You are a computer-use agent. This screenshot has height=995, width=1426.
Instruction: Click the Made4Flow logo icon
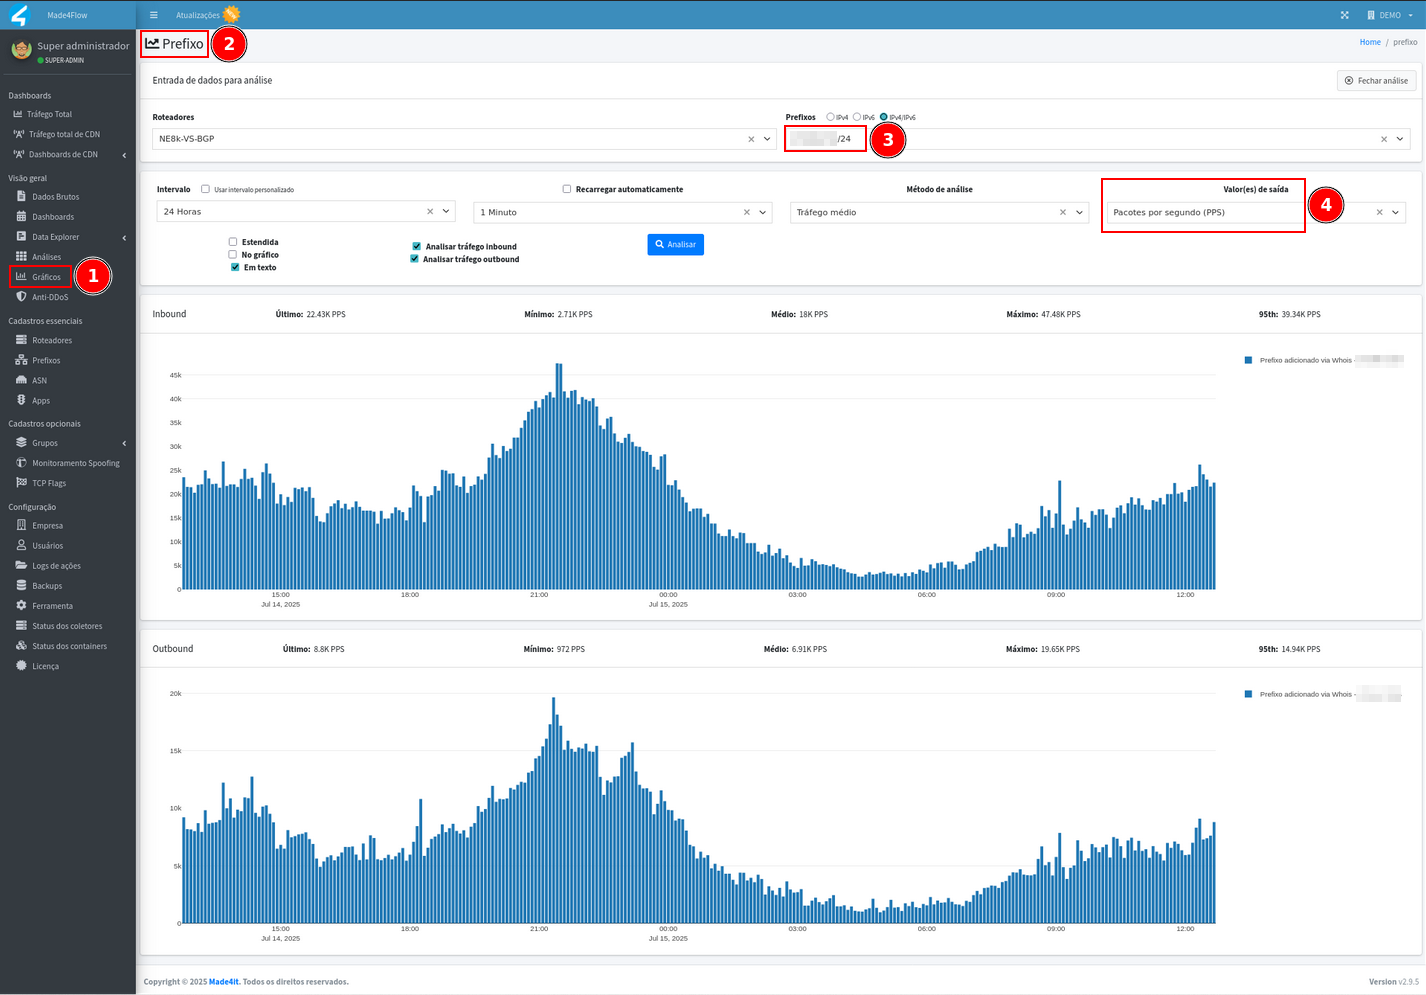[20, 15]
